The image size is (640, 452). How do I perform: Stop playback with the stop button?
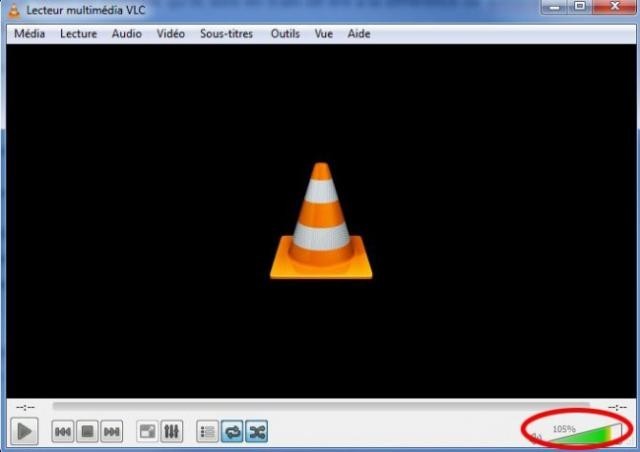coord(87,431)
